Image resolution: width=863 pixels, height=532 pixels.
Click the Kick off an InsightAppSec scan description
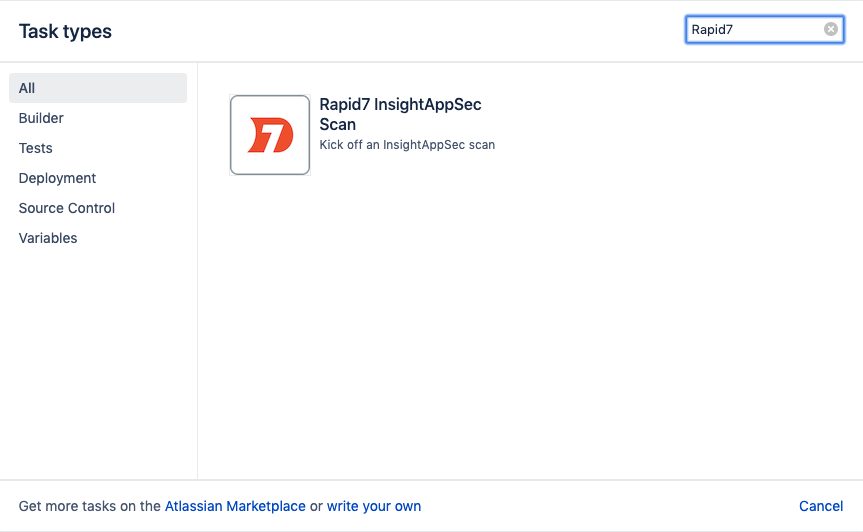tap(407, 145)
